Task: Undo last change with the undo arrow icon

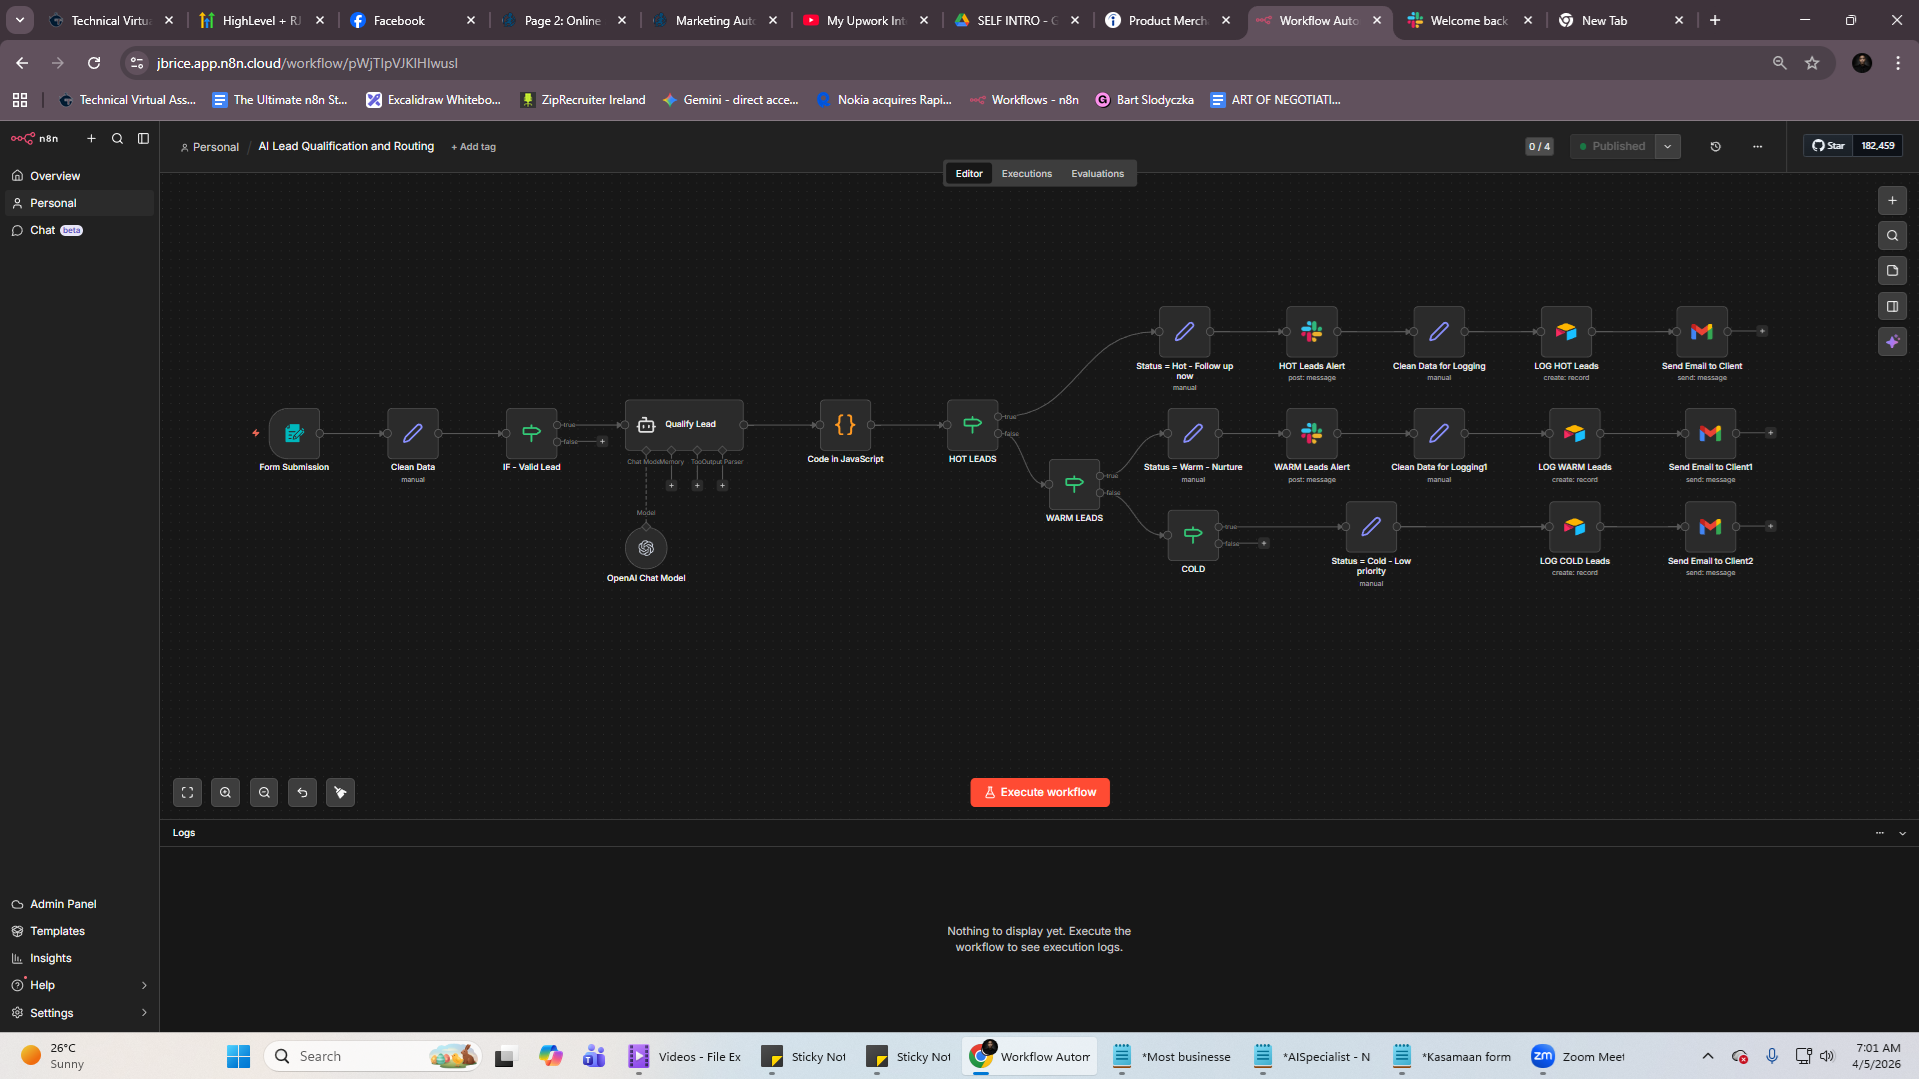Action: [x=302, y=792]
